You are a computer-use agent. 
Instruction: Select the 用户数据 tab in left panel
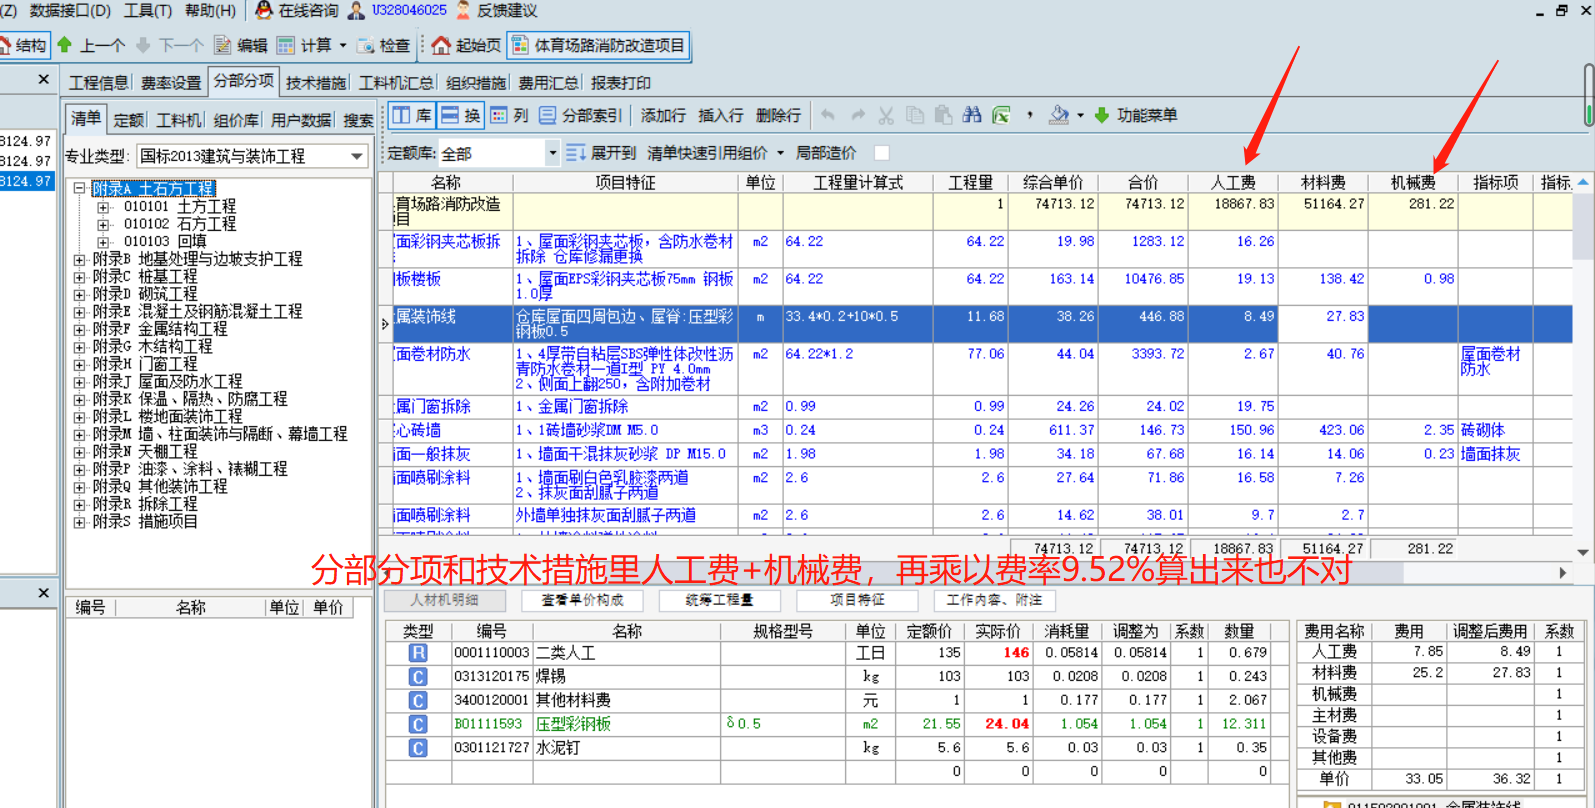pyautogui.click(x=301, y=120)
